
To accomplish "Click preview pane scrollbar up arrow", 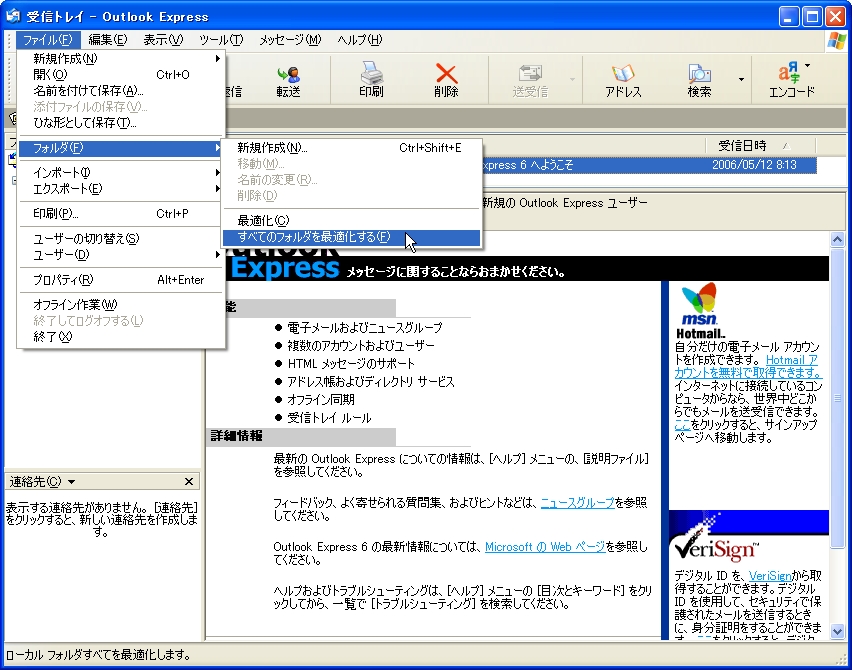I will tap(837, 239).
